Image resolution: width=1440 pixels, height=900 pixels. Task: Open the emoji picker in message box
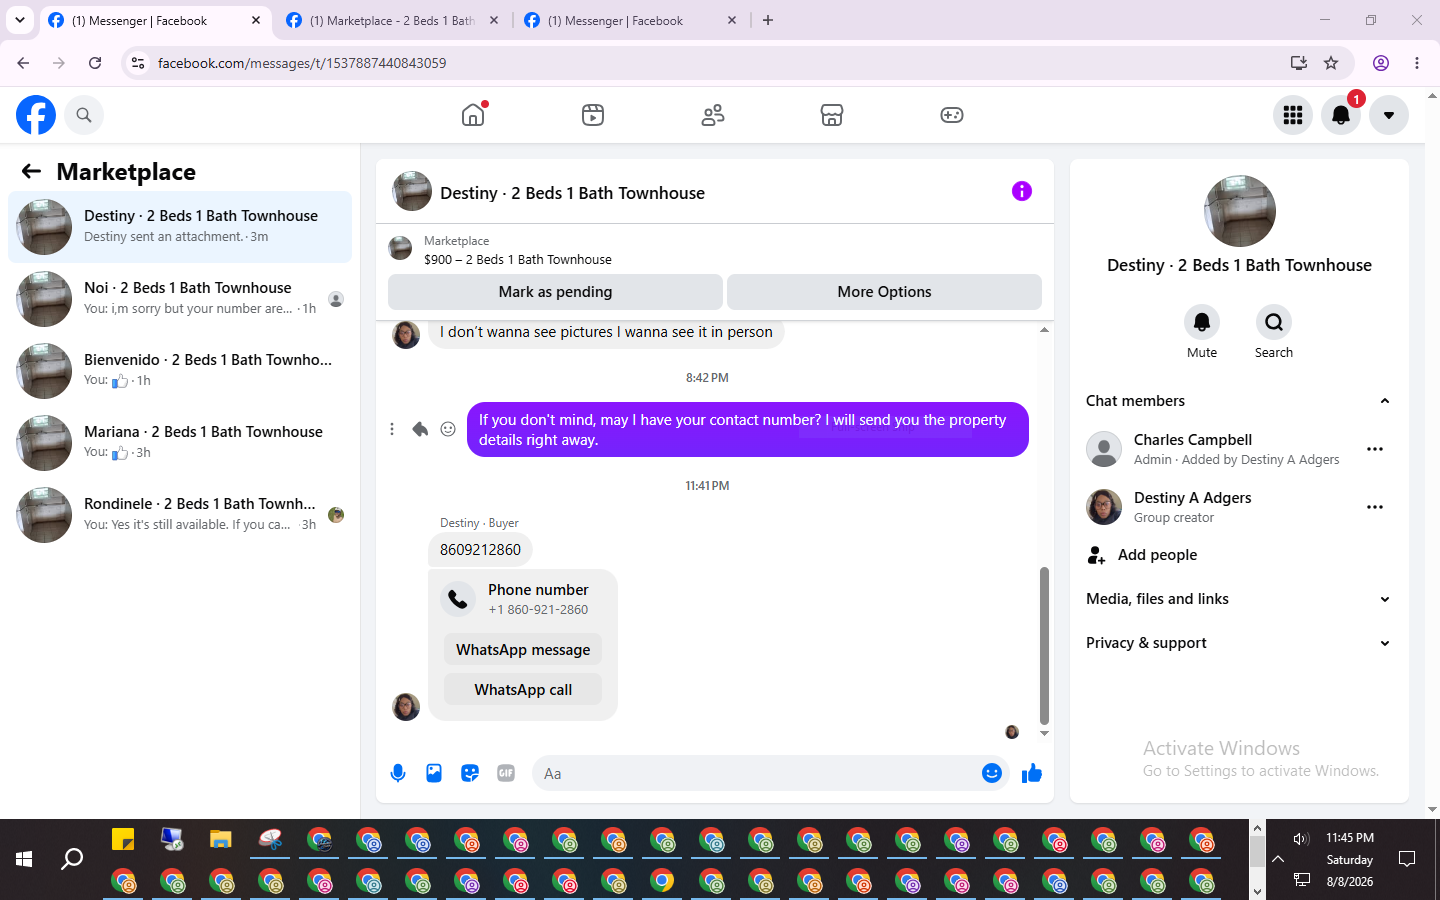pyautogui.click(x=992, y=773)
